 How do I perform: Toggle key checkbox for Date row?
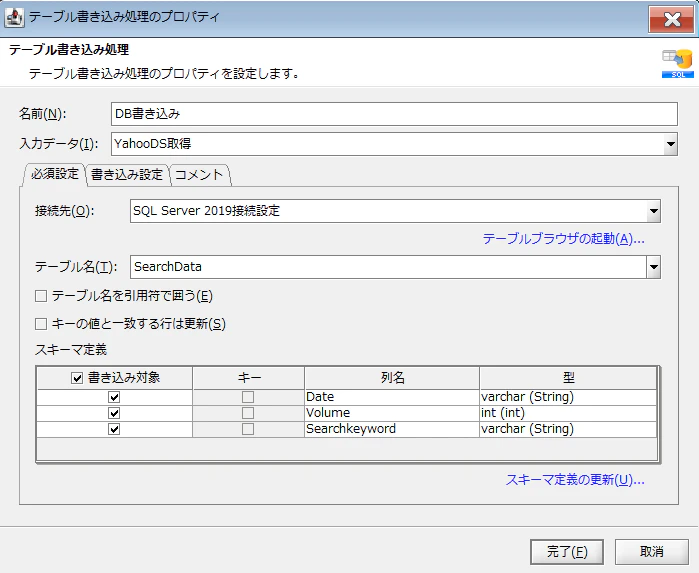[x=248, y=397]
